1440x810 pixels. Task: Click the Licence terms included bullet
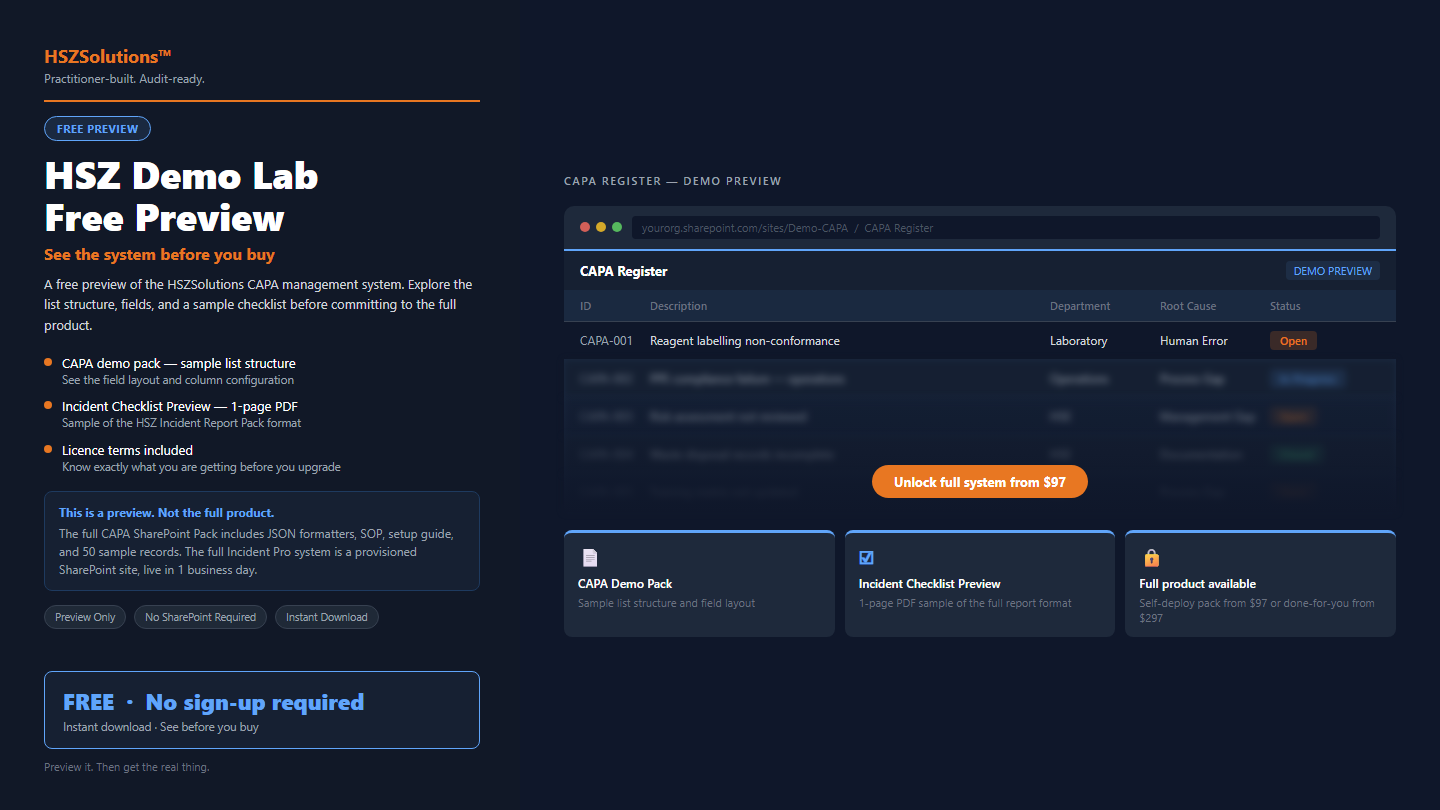[127, 451]
